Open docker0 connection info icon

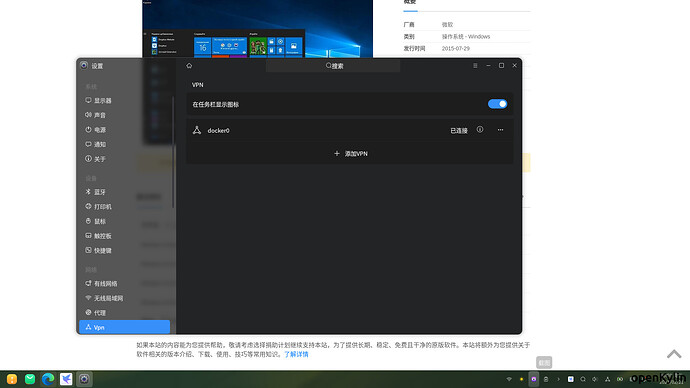tap(480, 130)
